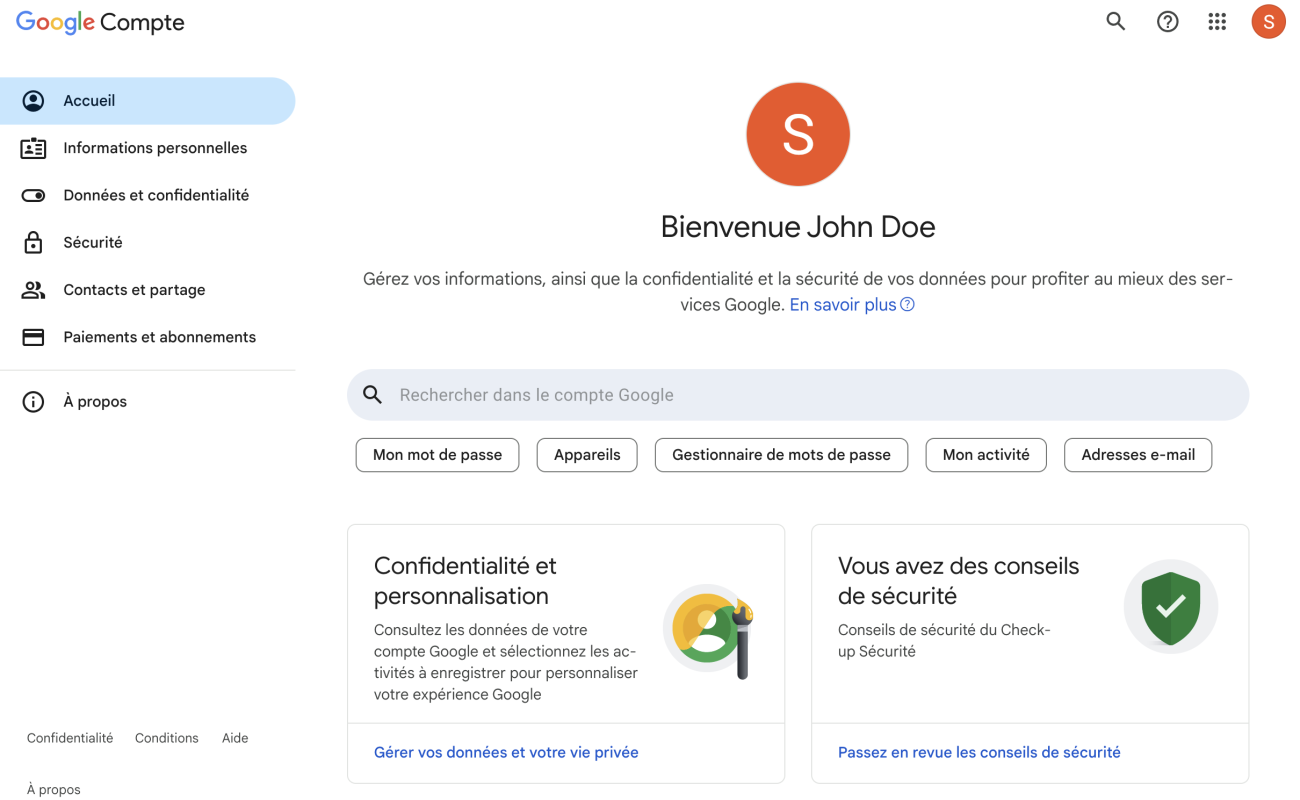Click the large S profile picture
Viewport: 1300px width, 800px height.
tap(798, 134)
